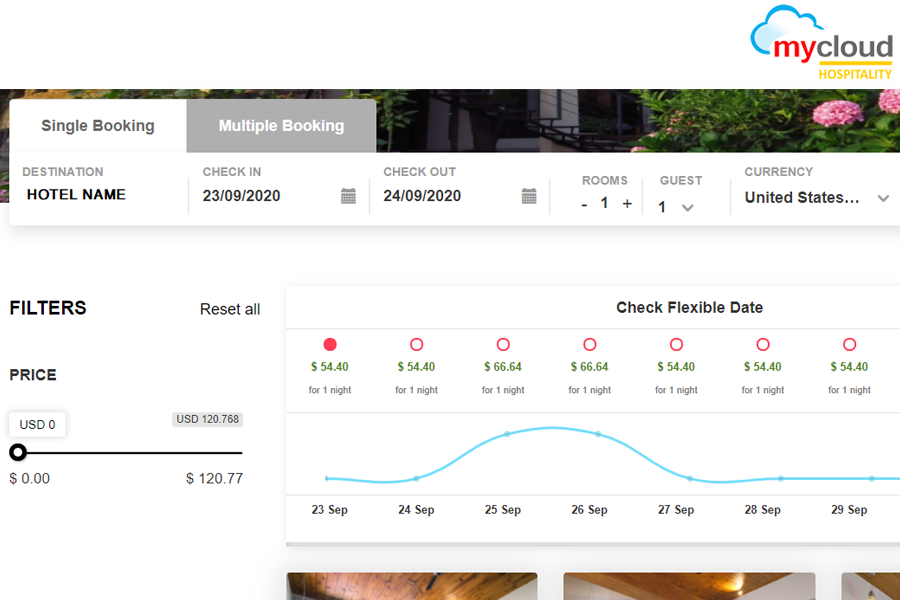Click the chart data point for 25 Sep
The height and width of the screenshot is (600, 900).
coord(507,434)
